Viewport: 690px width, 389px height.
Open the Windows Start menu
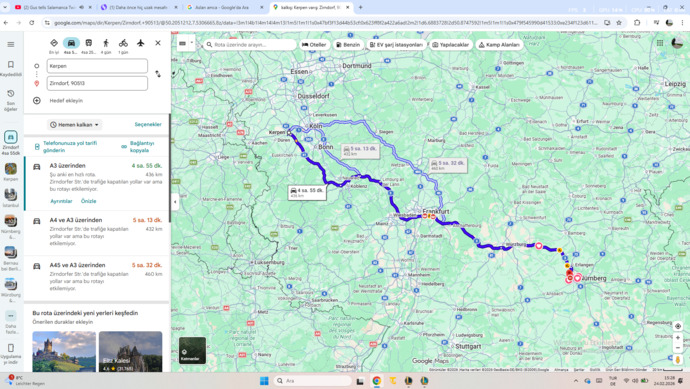pyautogui.click(x=264, y=381)
